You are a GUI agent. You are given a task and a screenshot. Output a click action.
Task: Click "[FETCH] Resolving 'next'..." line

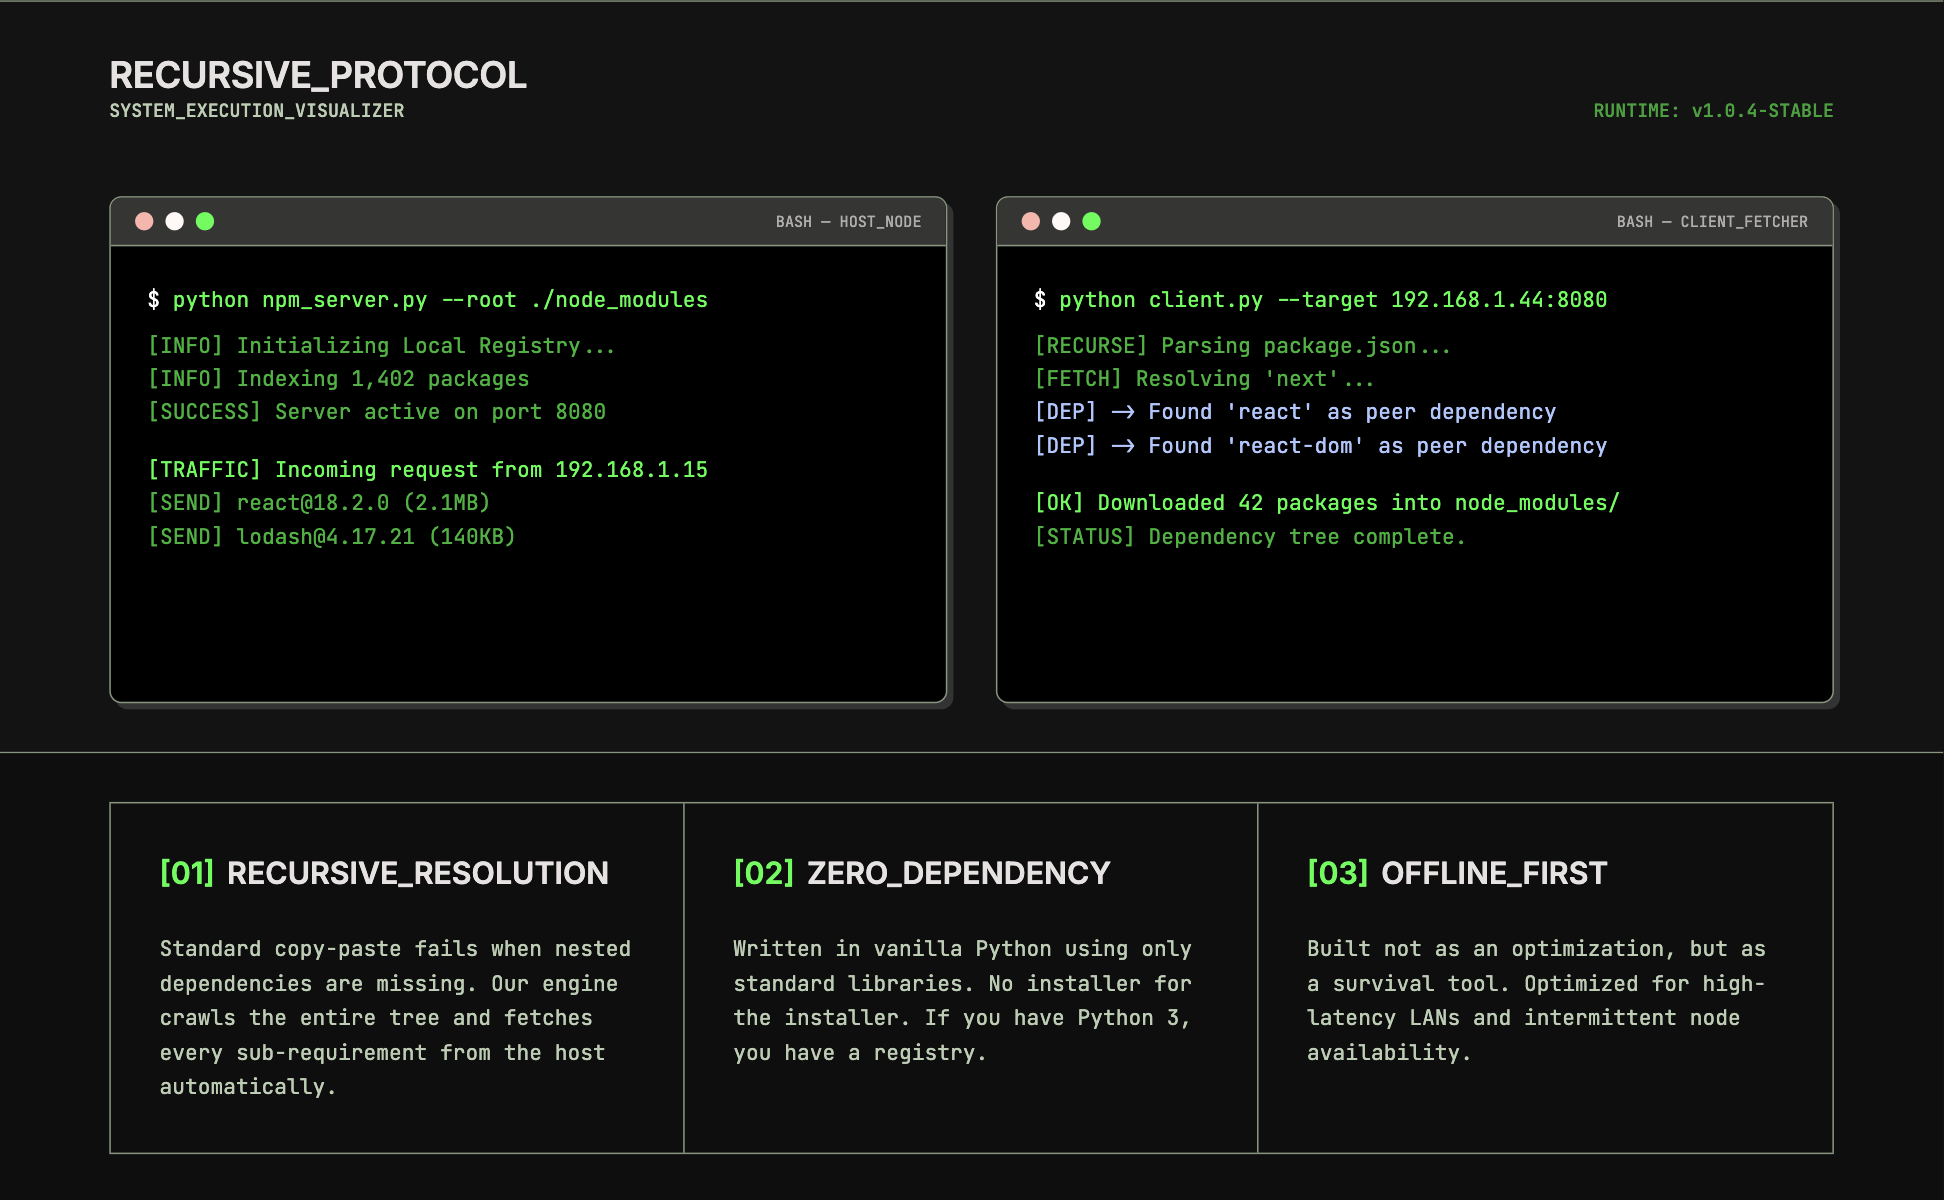(x=1204, y=379)
